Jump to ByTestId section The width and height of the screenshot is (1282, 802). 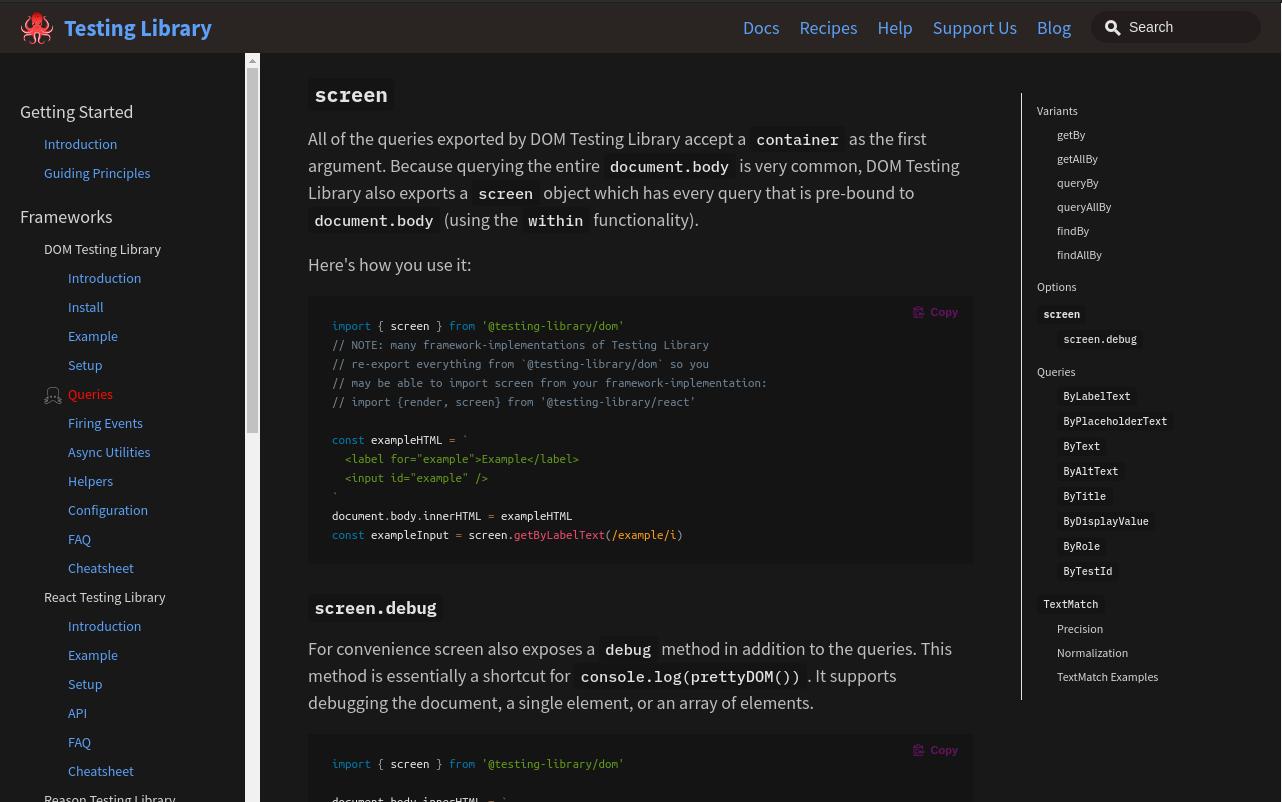click(x=1087, y=571)
